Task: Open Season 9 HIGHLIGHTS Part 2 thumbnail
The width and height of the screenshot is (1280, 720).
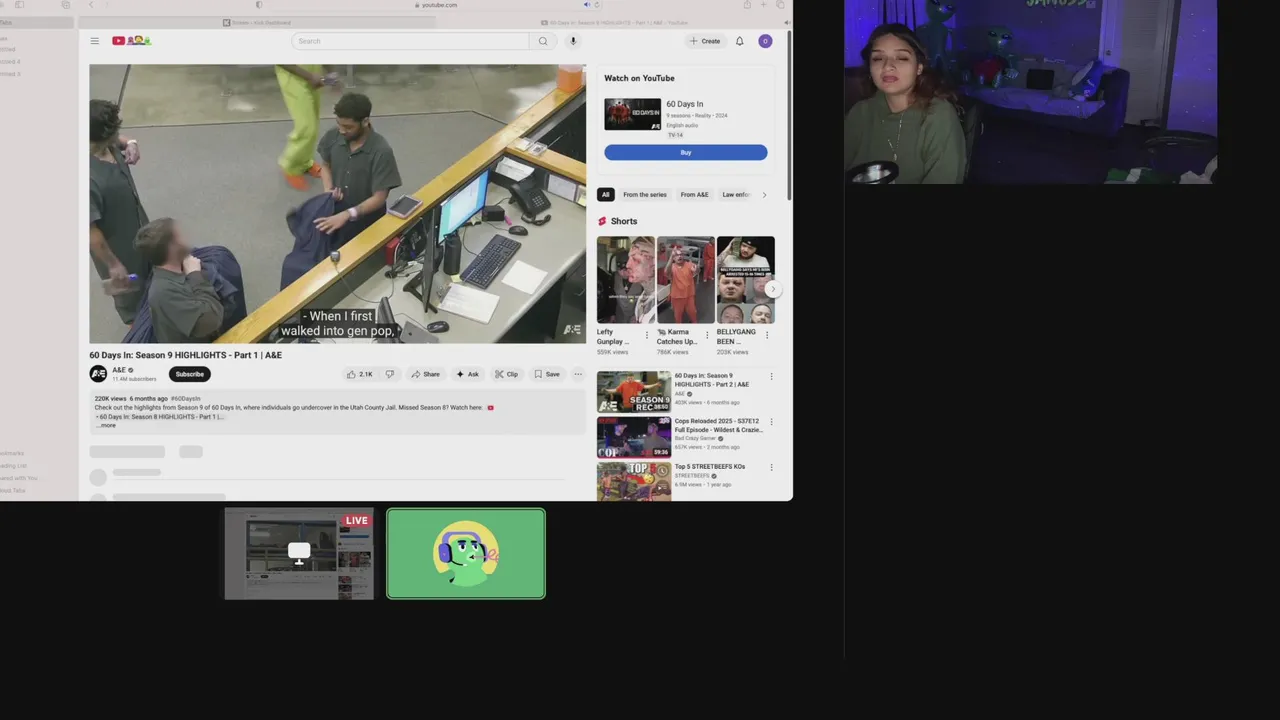Action: (x=634, y=392)
